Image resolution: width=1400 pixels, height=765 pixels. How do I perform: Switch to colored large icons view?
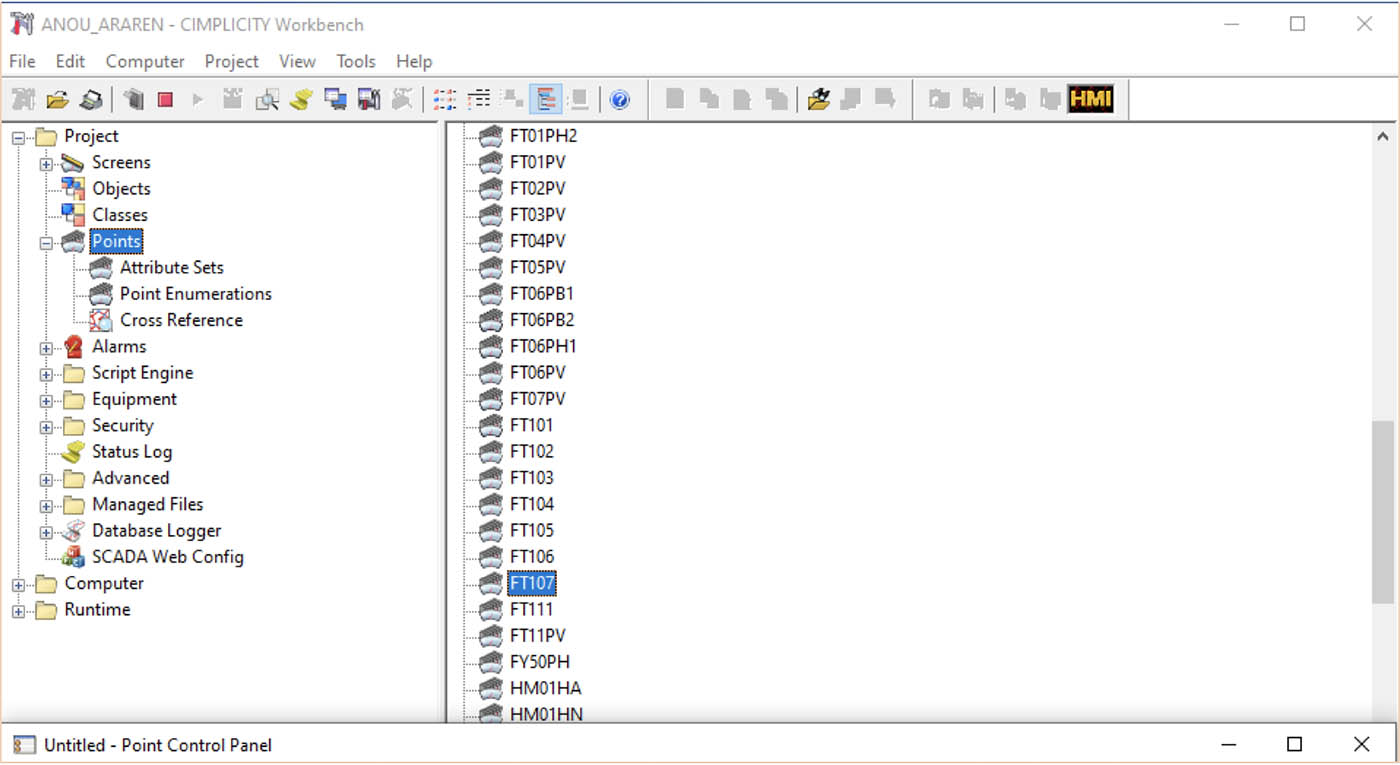pyautogui.click(x=445, y=99)
